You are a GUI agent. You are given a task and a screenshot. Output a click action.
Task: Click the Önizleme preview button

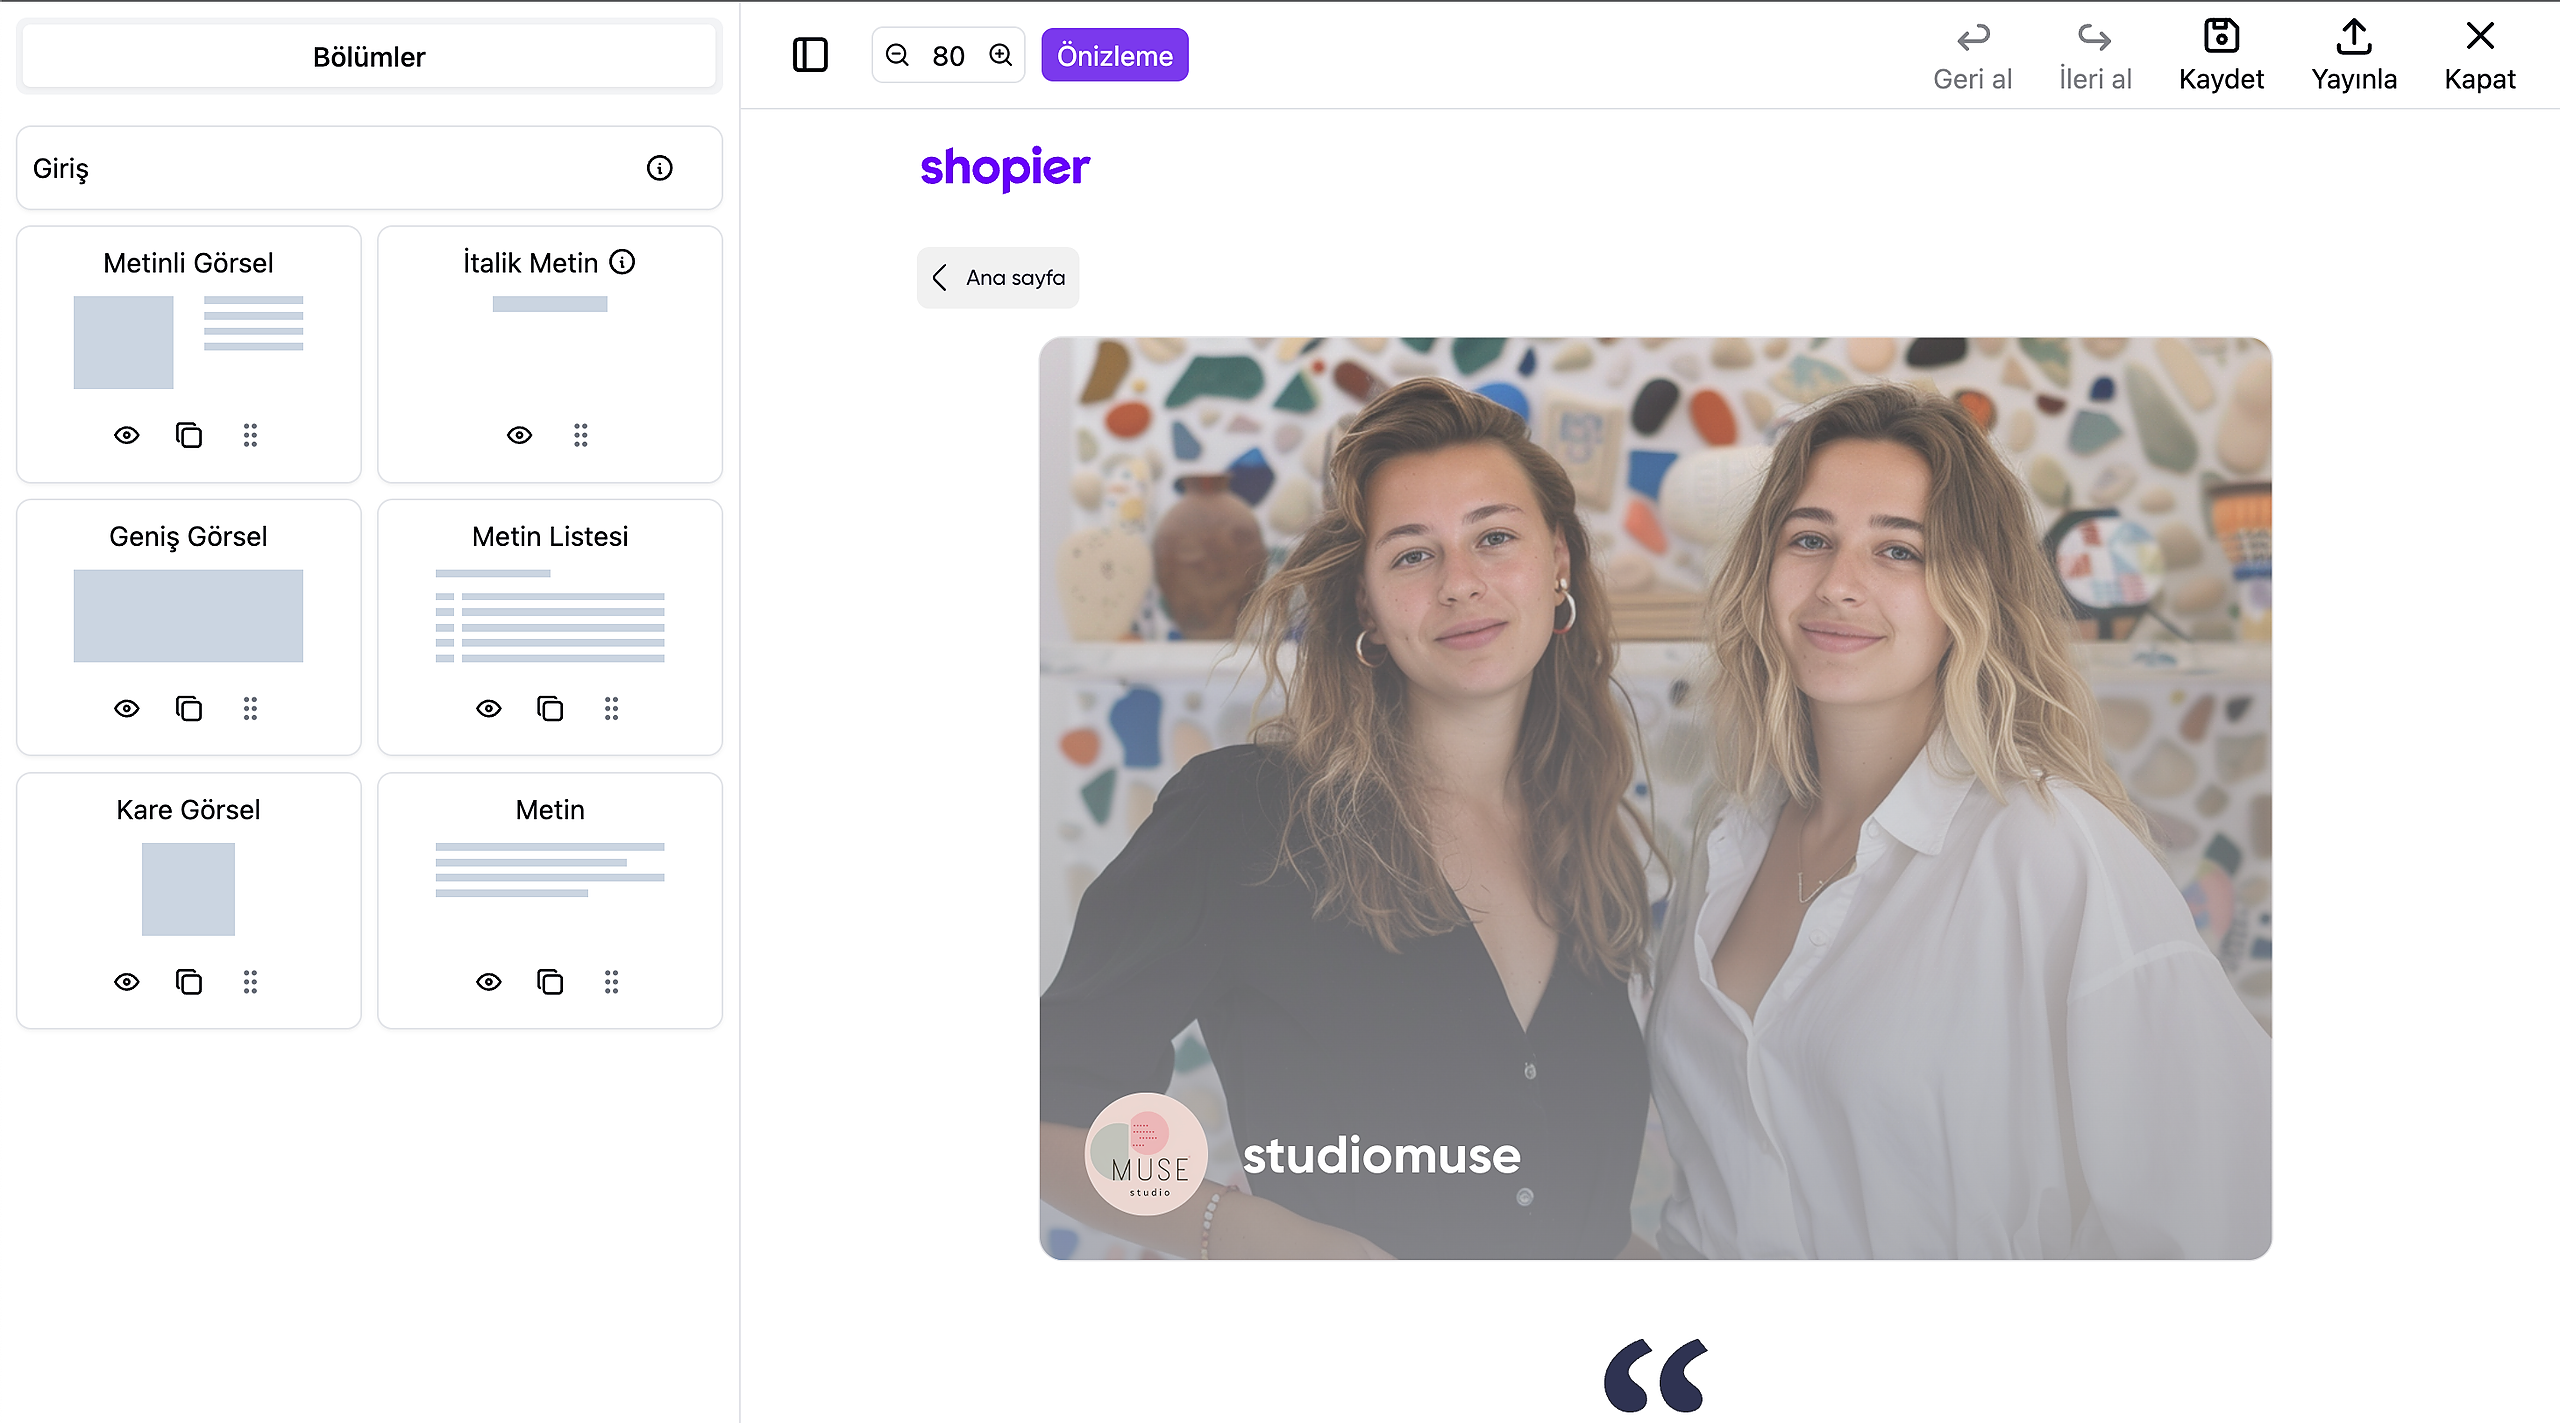click(x=1114, y=55)
